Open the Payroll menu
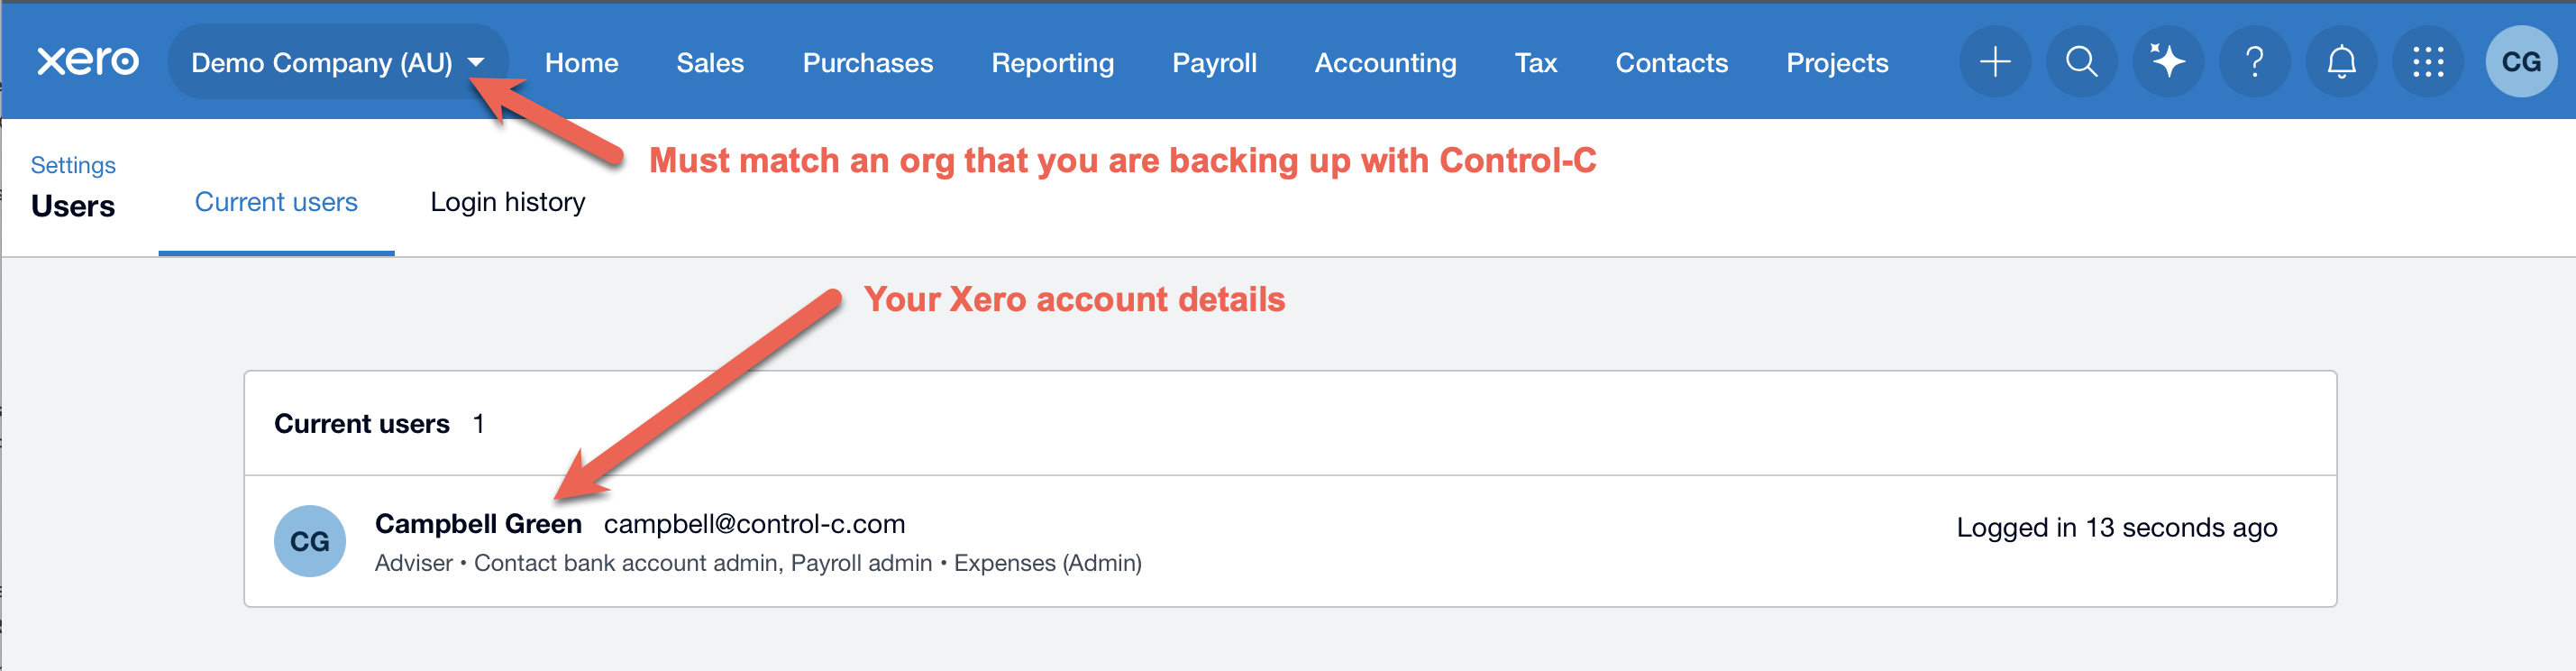Image resolution: width=2576 pixels, height=671 pixels. point(1214,63)
